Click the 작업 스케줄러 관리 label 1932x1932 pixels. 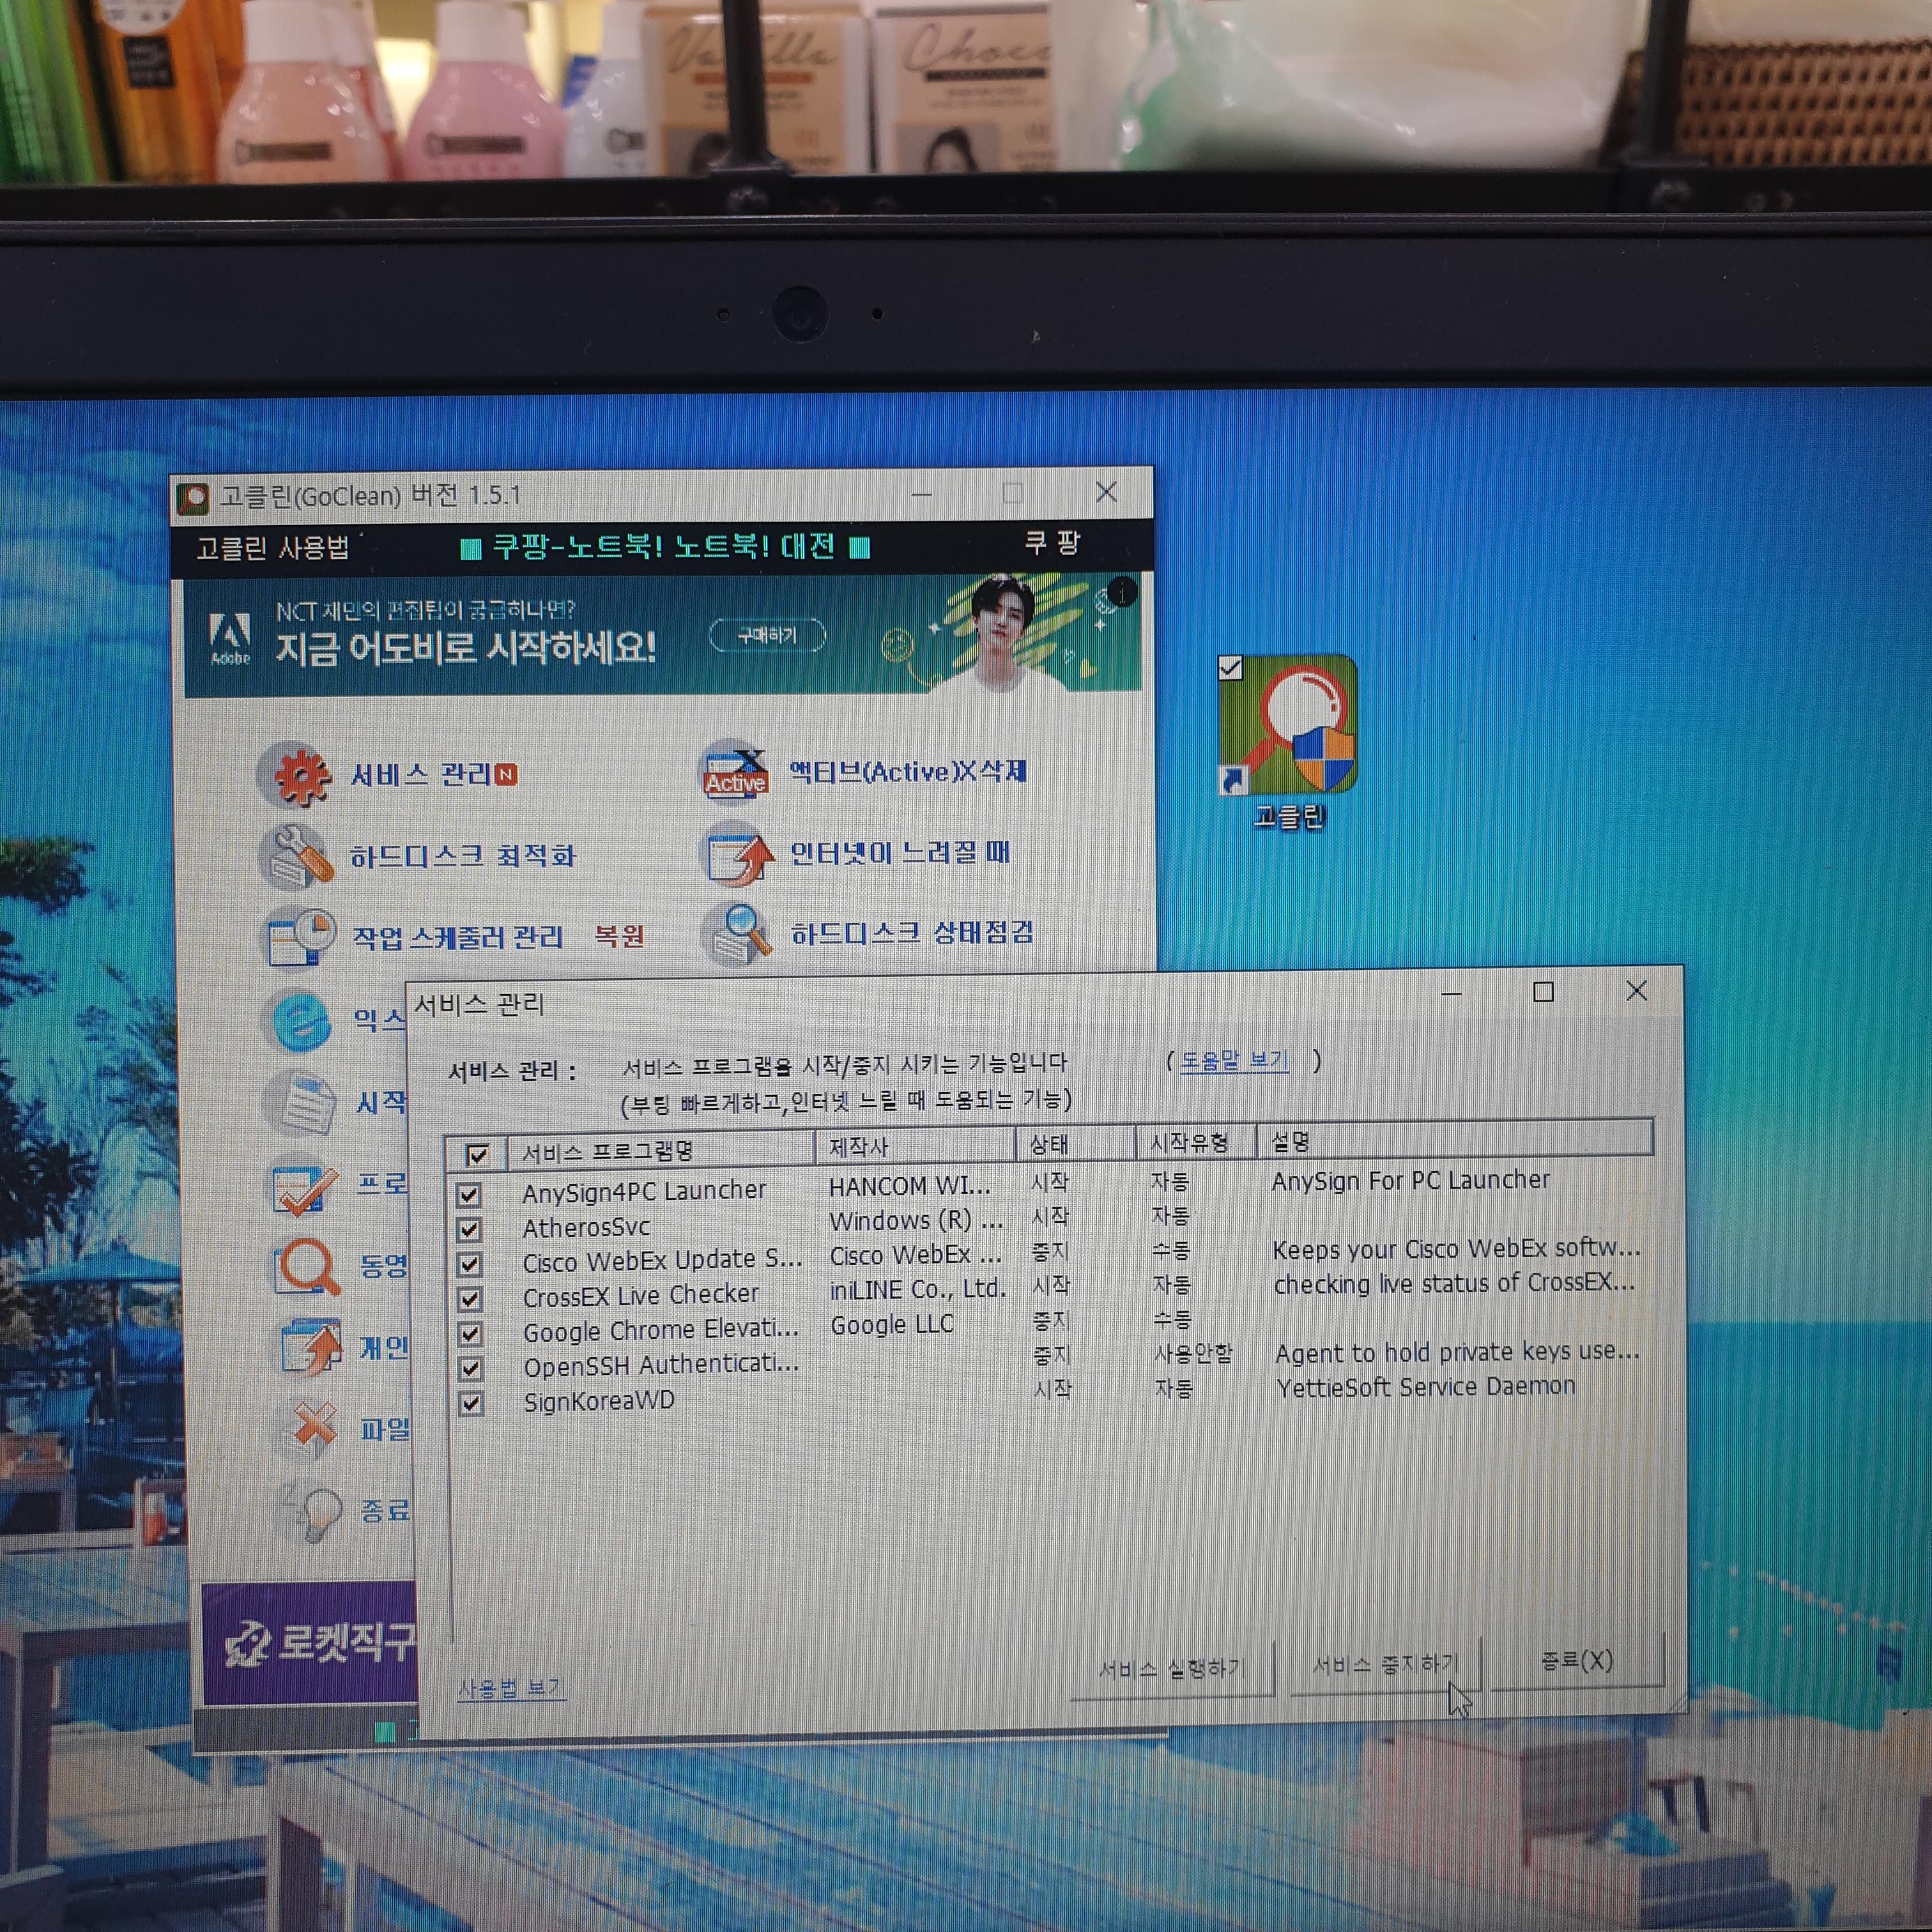click(458, 938)
